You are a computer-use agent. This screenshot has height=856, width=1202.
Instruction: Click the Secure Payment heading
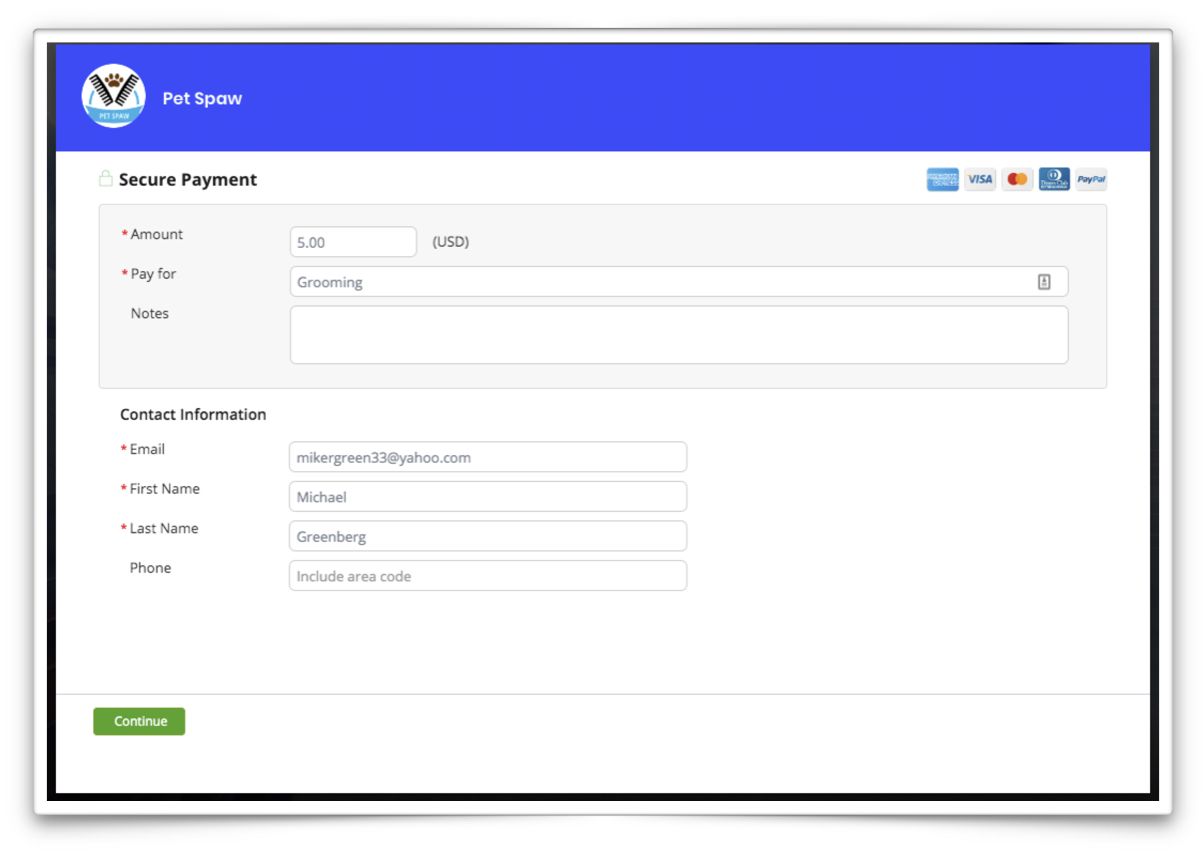click(188, 180)
